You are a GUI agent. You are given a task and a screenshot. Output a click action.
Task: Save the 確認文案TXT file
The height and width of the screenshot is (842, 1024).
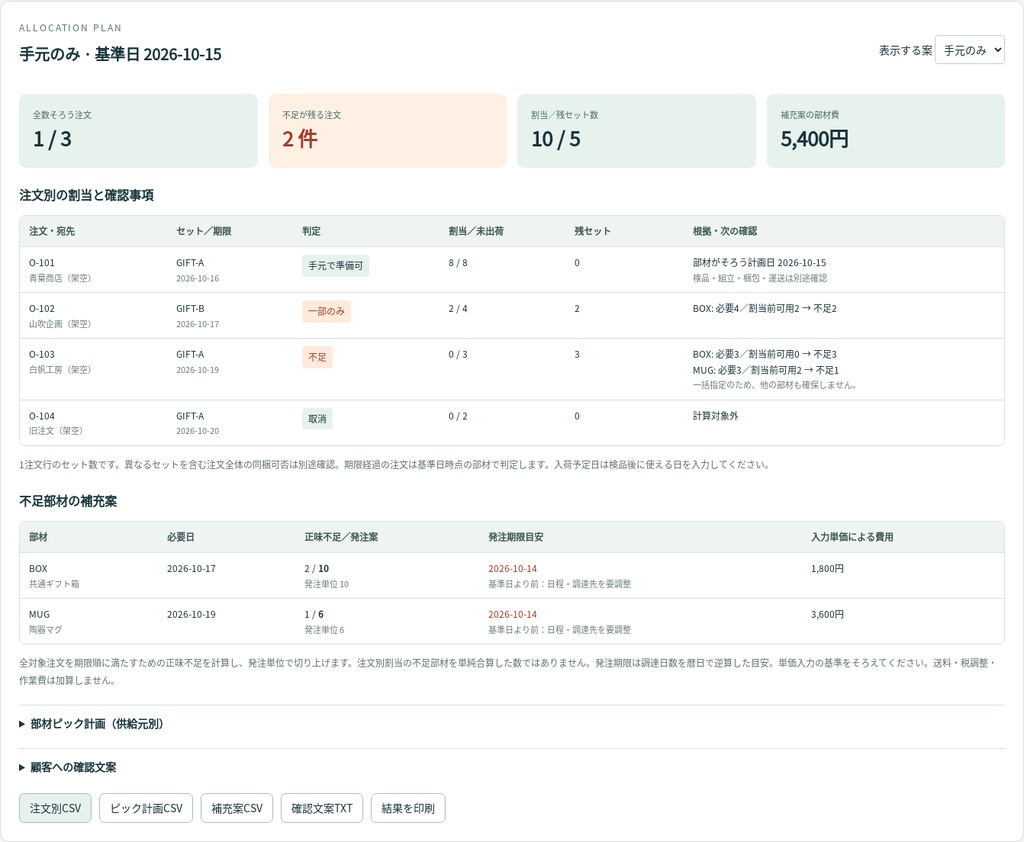[321, 808]
